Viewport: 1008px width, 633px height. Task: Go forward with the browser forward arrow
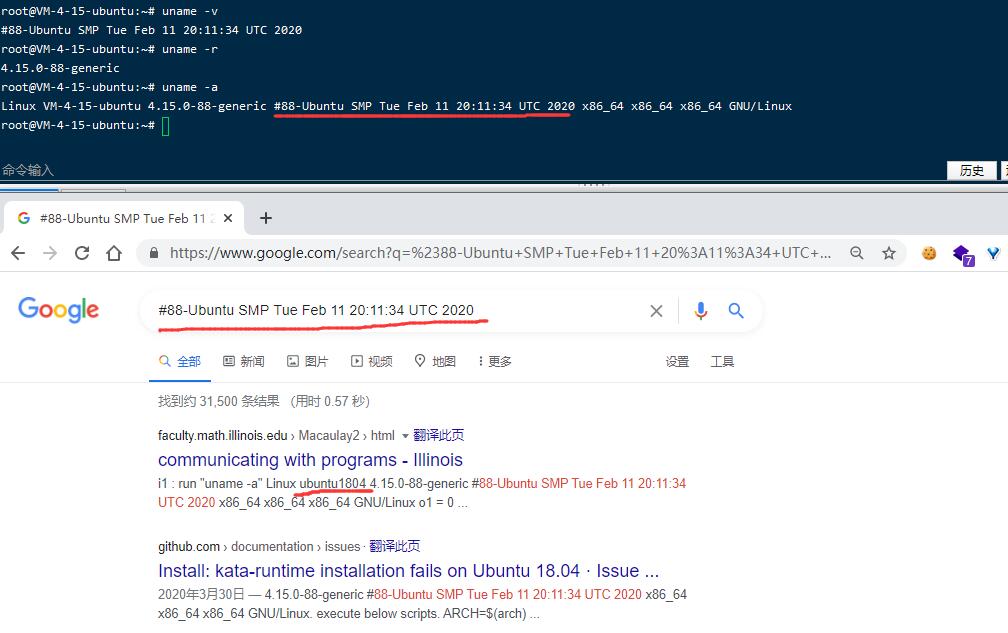tap(50, 253)
